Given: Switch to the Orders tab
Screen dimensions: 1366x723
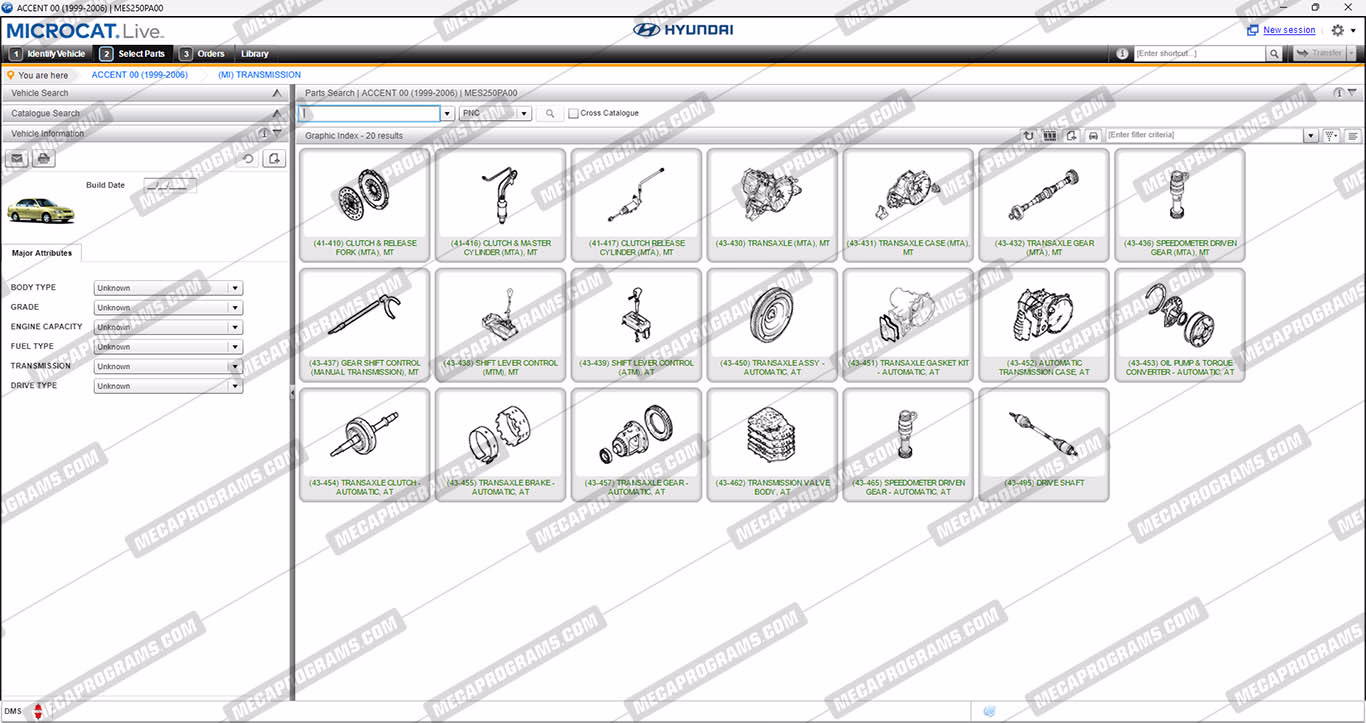Looking at the screenshot, I should tap(203, 54).
